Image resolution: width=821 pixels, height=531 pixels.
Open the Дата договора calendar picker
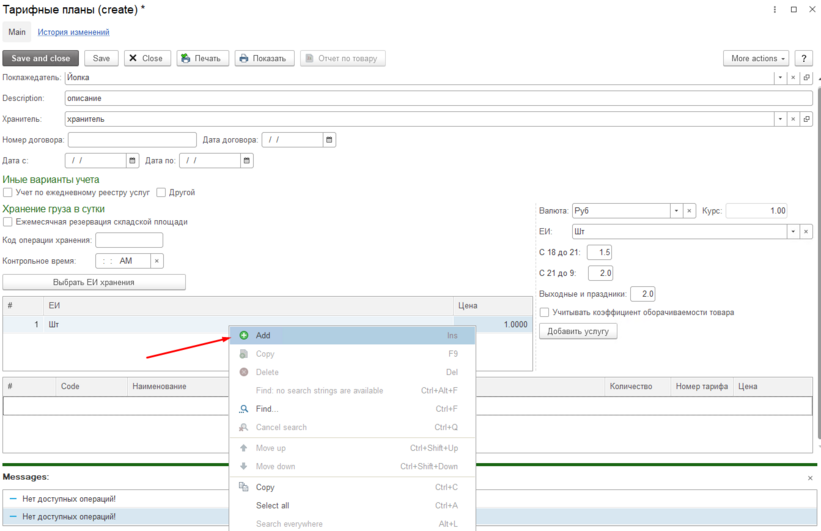click(329, 140)
